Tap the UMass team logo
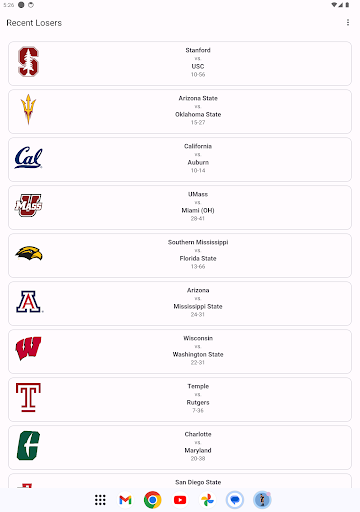The height and width of the screenshot is (512, 360). [28, 205]
